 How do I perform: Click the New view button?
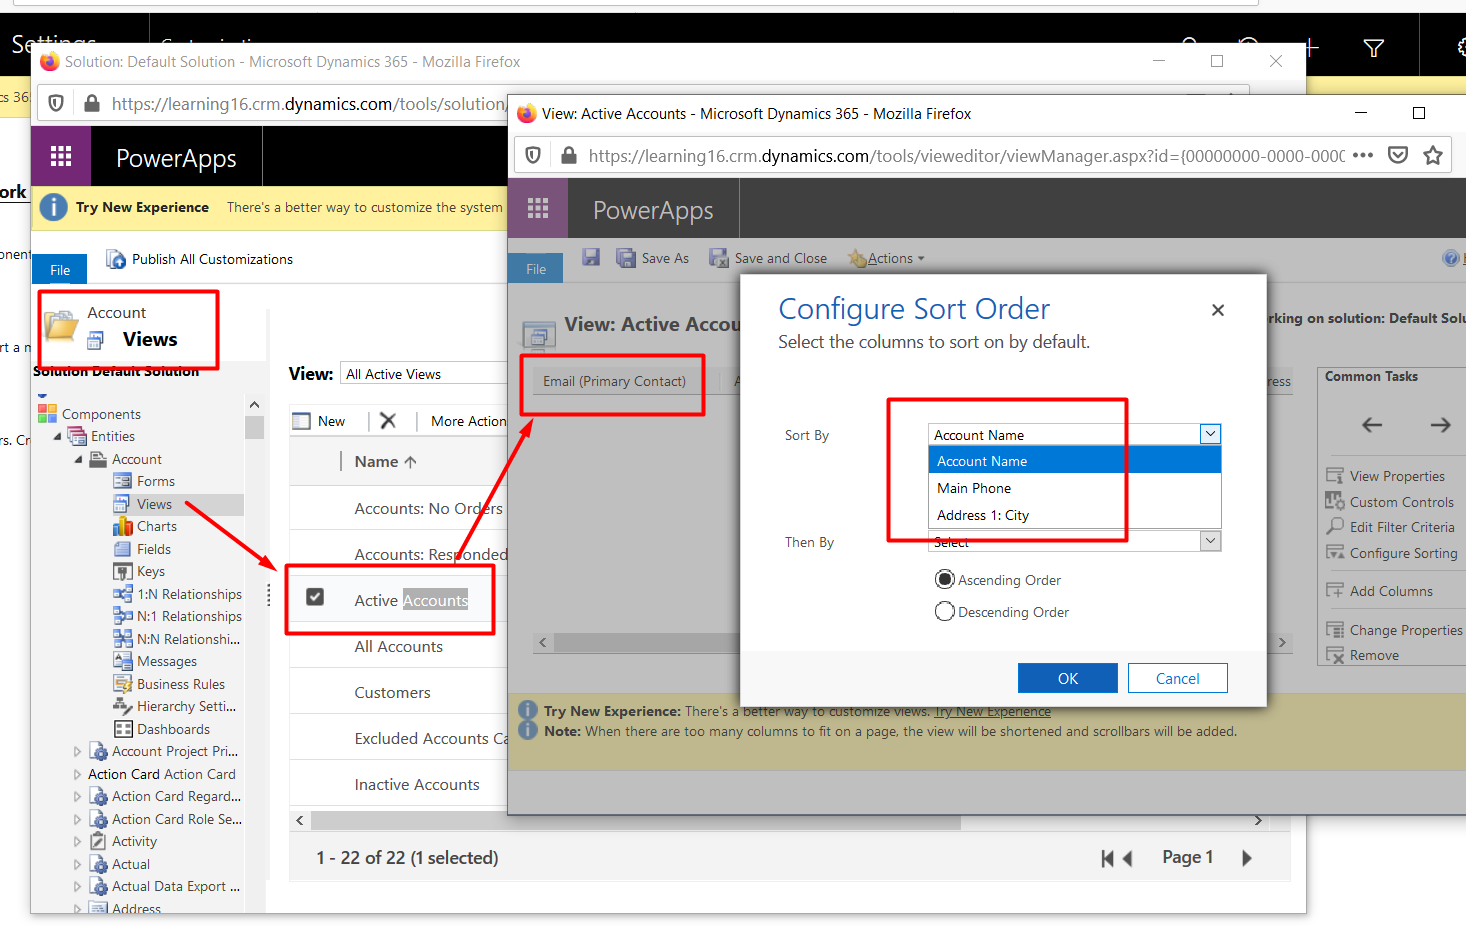click(319, 421)
